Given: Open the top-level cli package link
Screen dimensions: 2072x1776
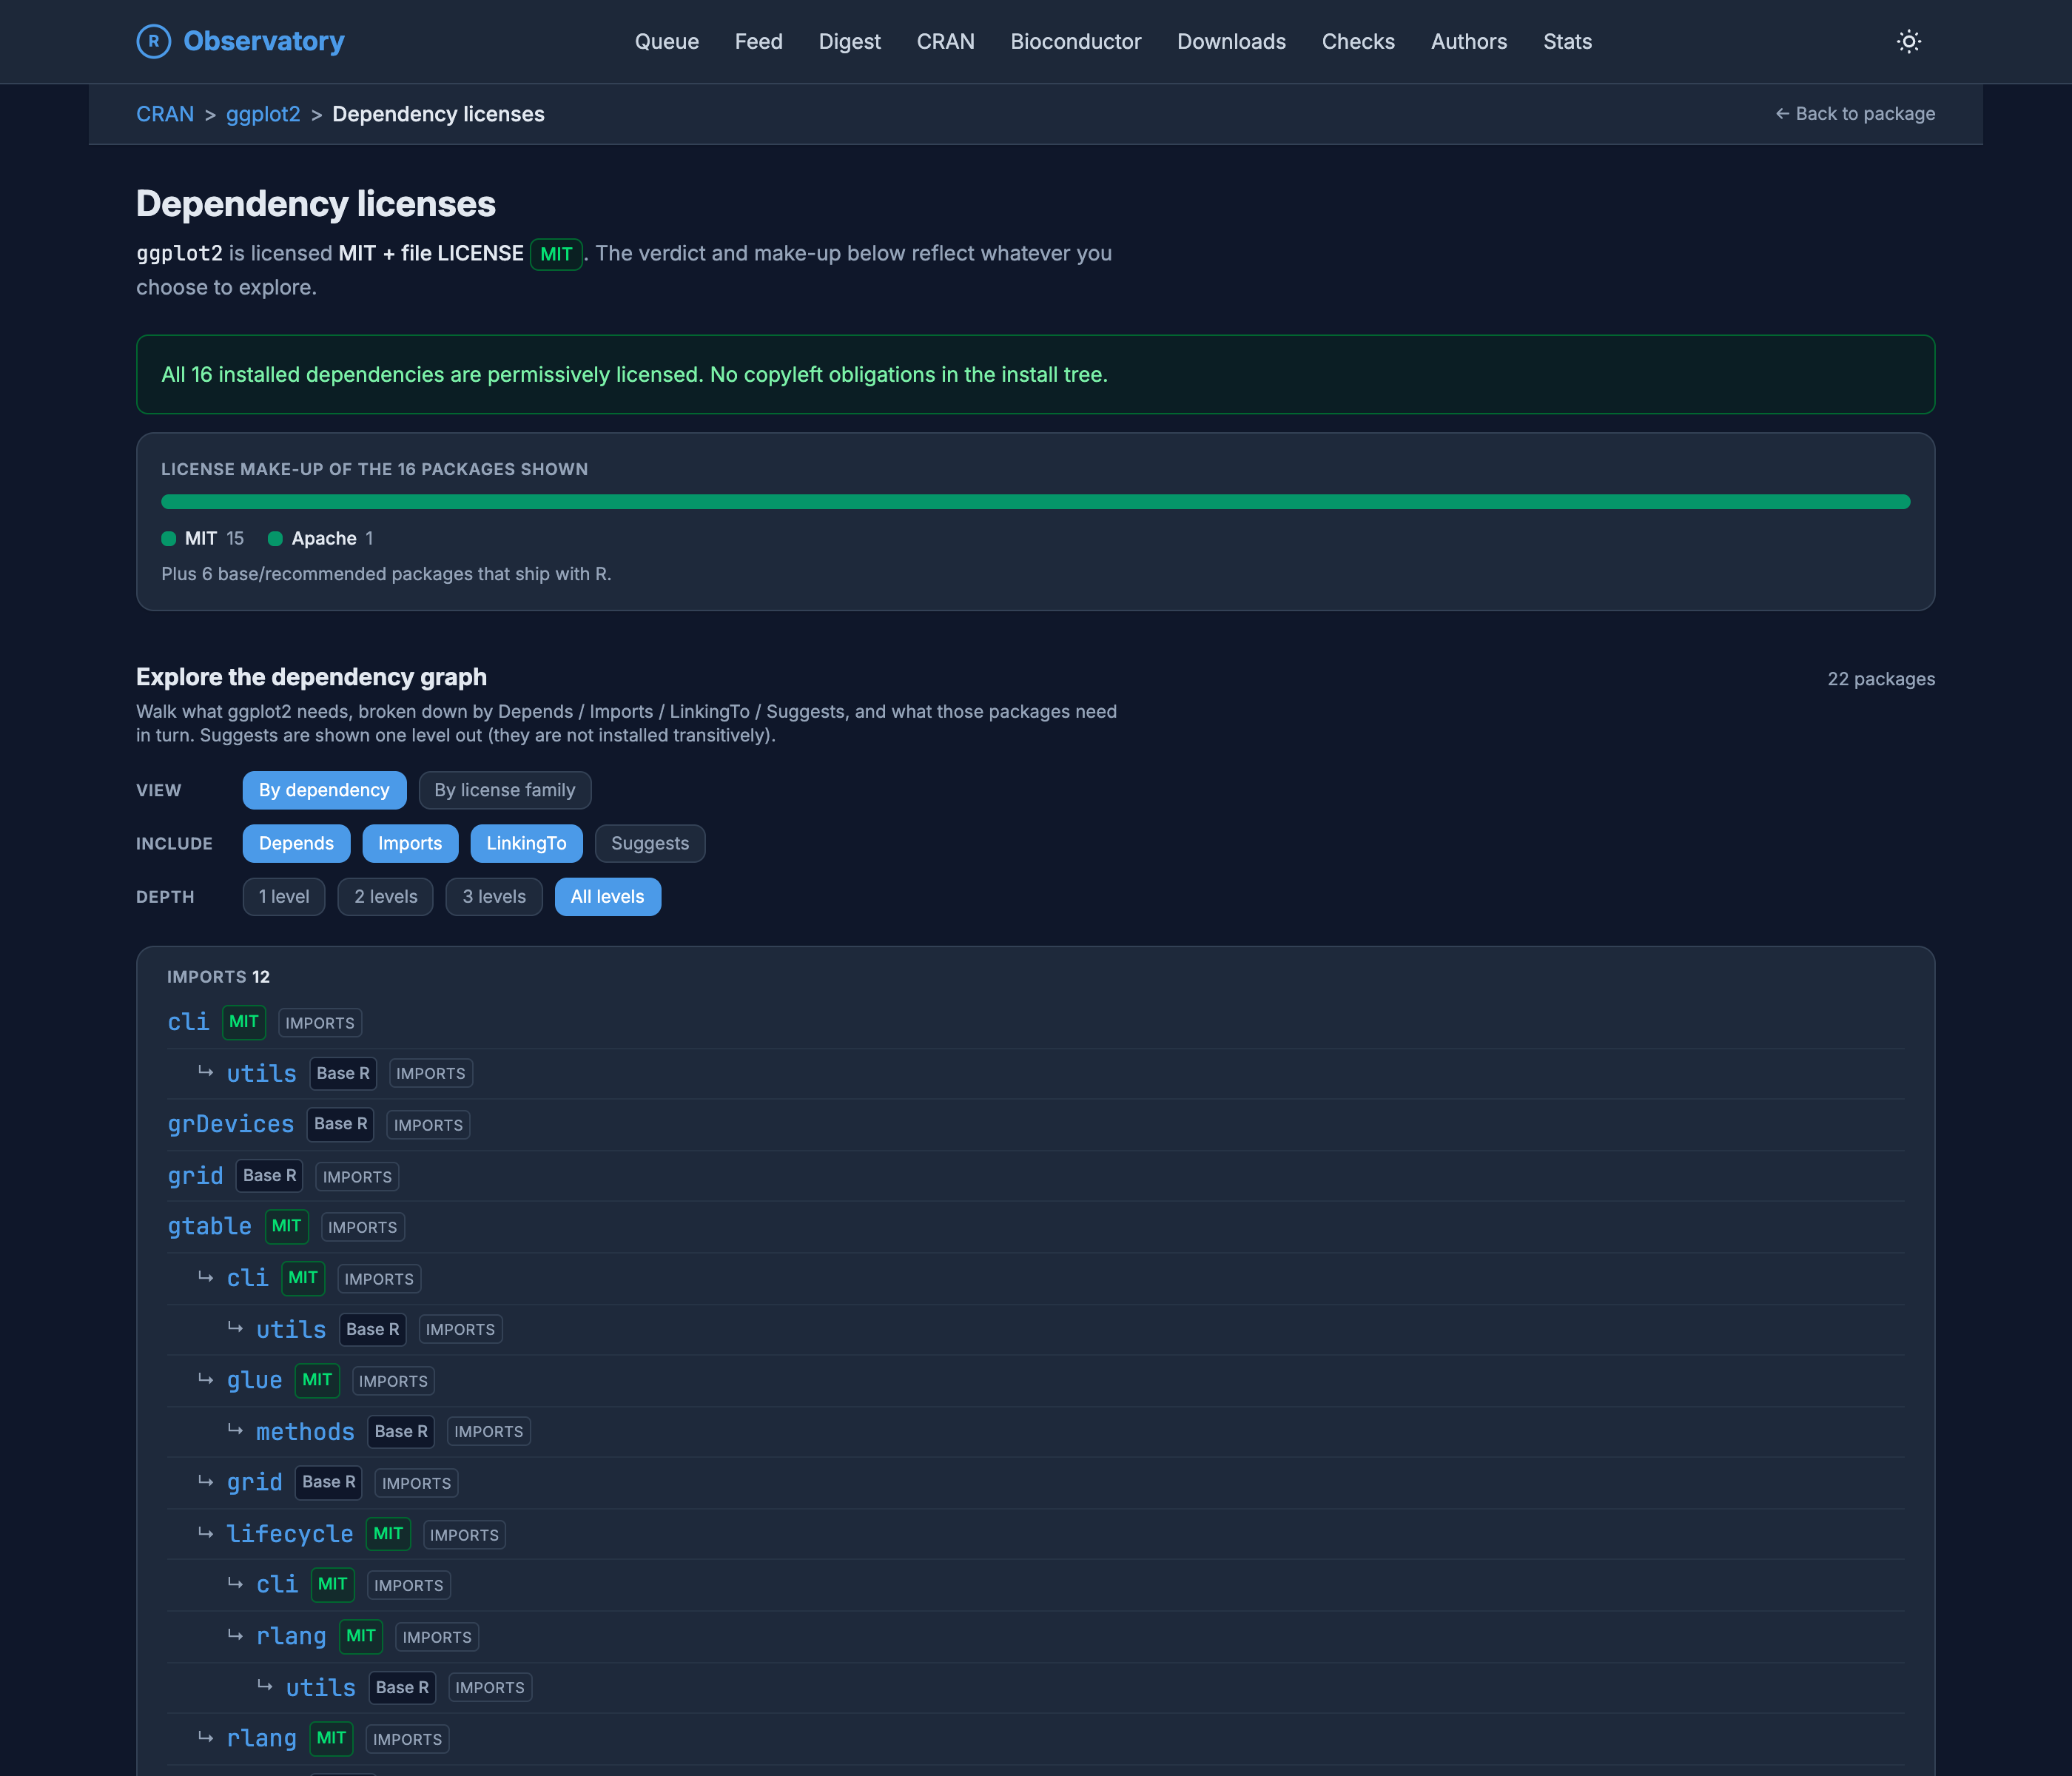Looking at the screenshot, I should tap(188, 1022).
